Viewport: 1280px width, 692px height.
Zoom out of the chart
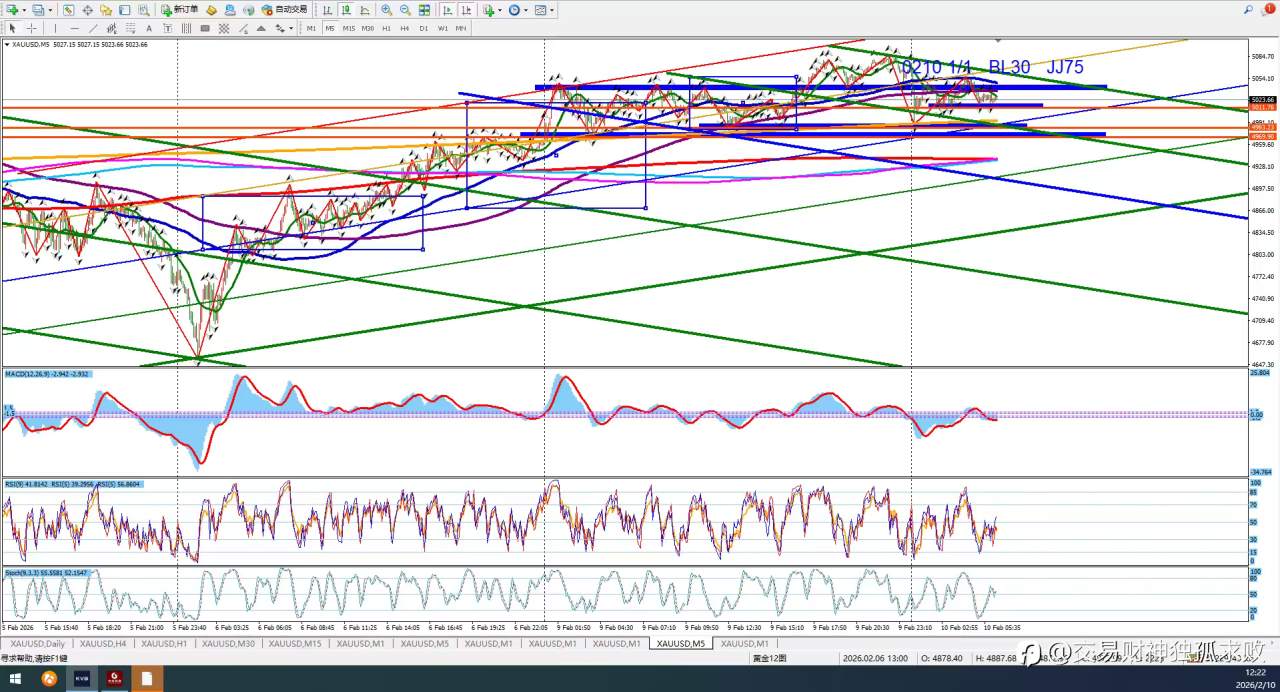pyautogui.click(x=405, y=10)
